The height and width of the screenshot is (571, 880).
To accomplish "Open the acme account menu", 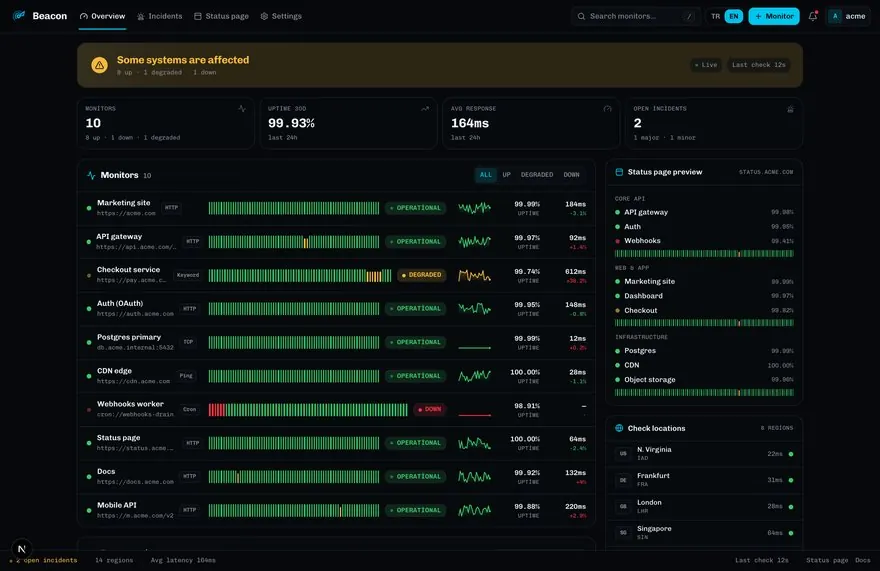I will (848, 16).
